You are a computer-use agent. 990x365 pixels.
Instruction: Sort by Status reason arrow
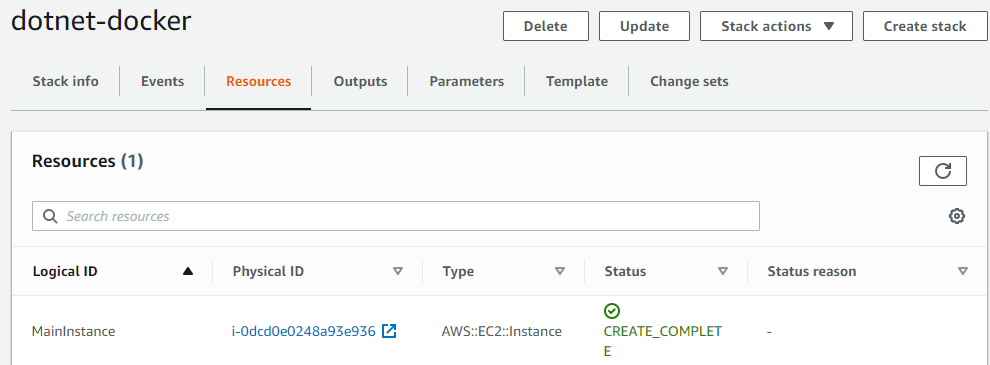(x=962, y=272)
